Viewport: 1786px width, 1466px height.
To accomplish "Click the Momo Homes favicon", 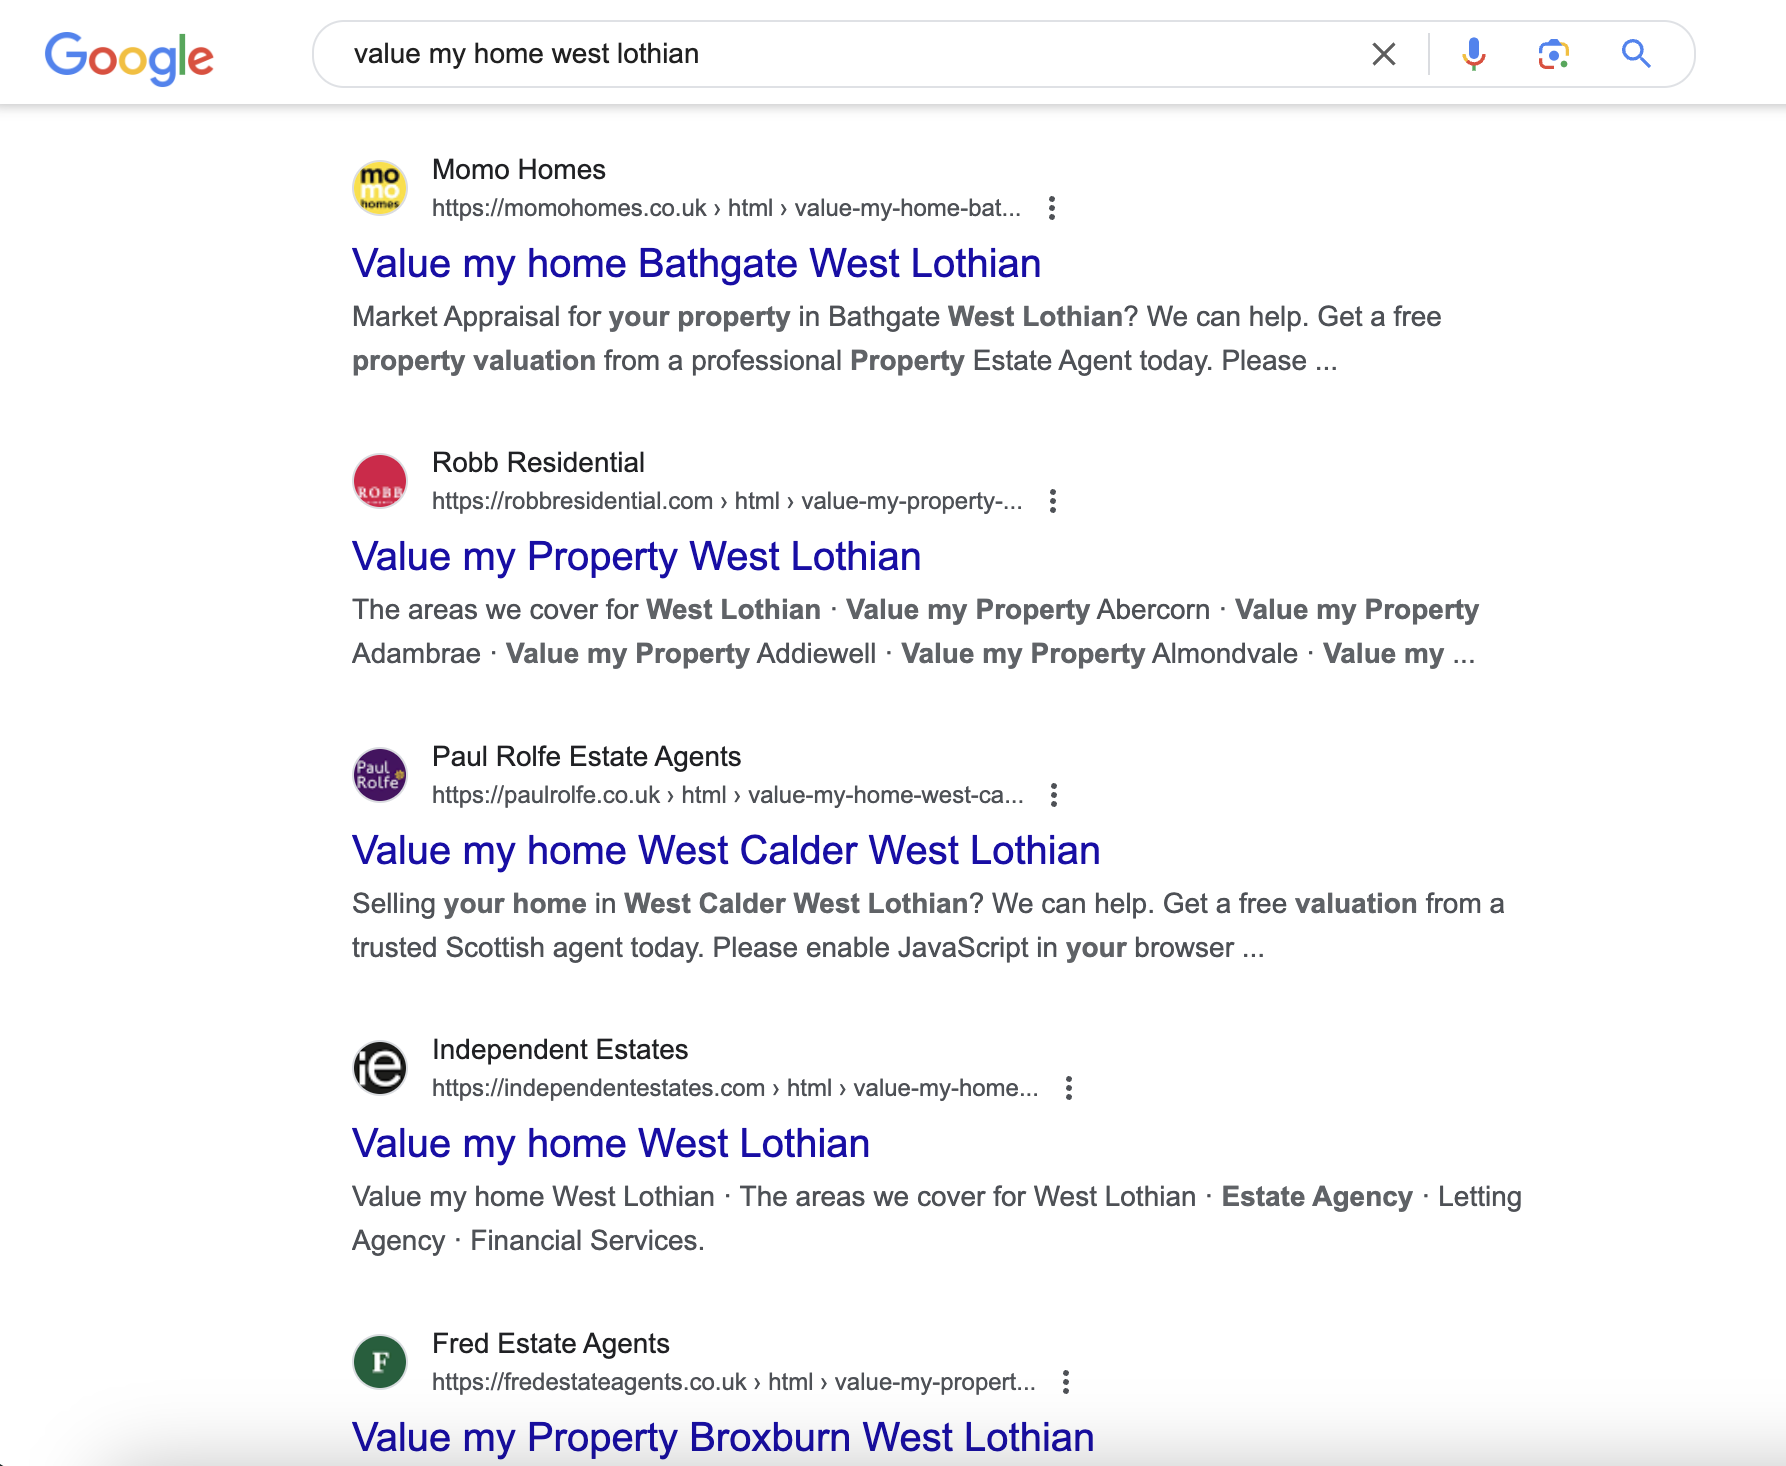I will point(380,188).
